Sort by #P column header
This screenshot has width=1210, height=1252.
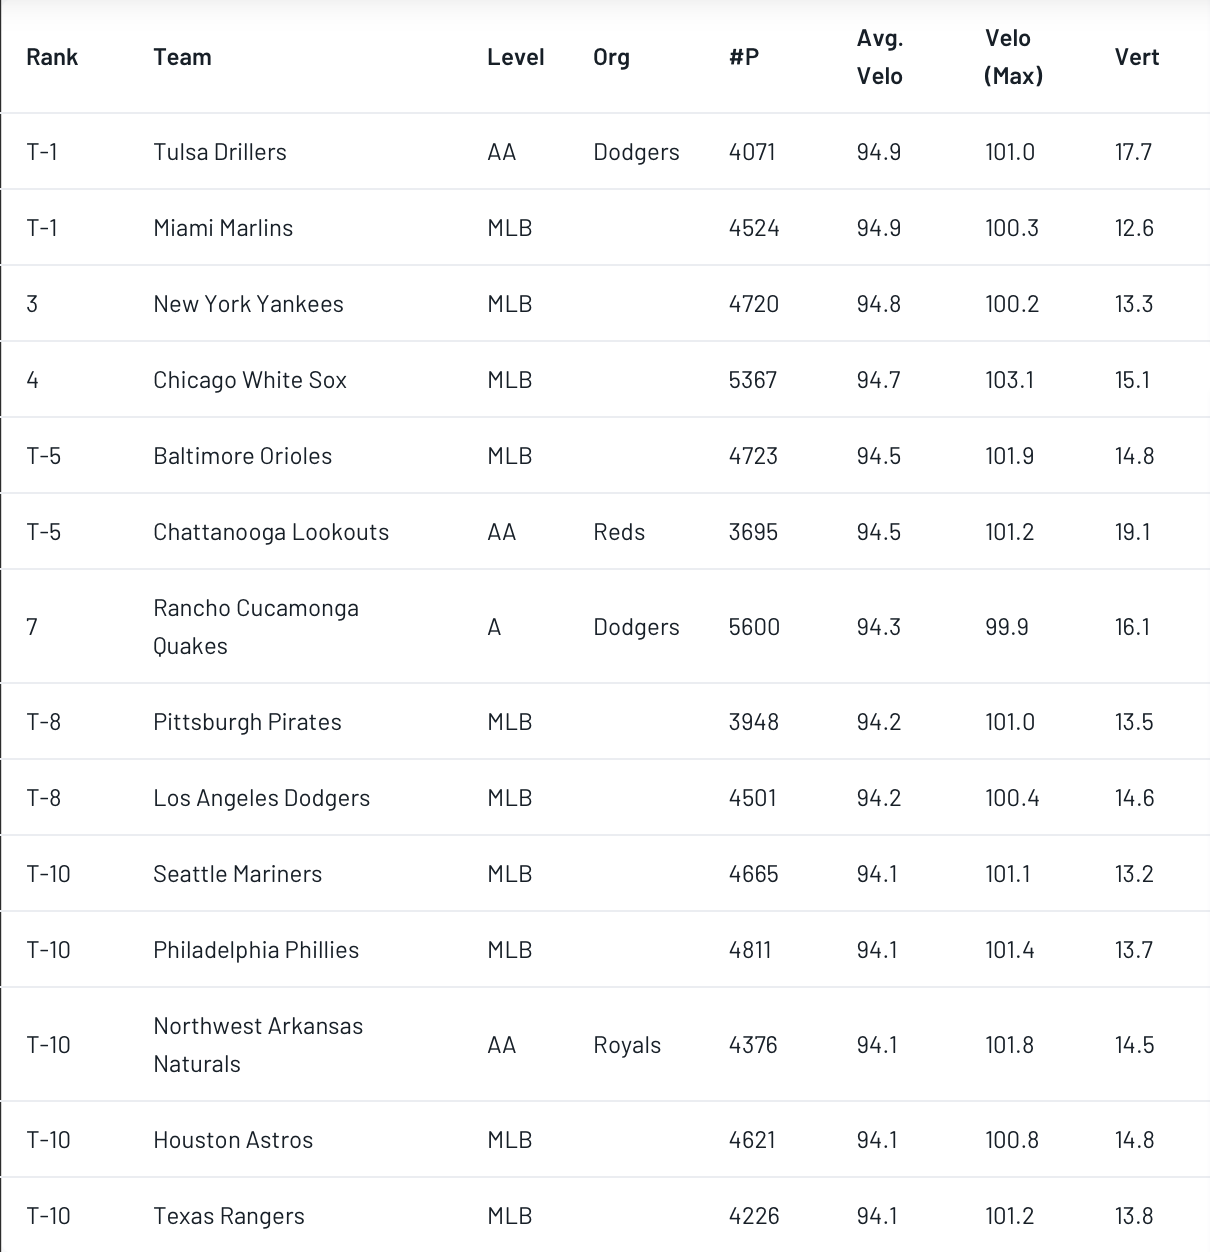744,57
